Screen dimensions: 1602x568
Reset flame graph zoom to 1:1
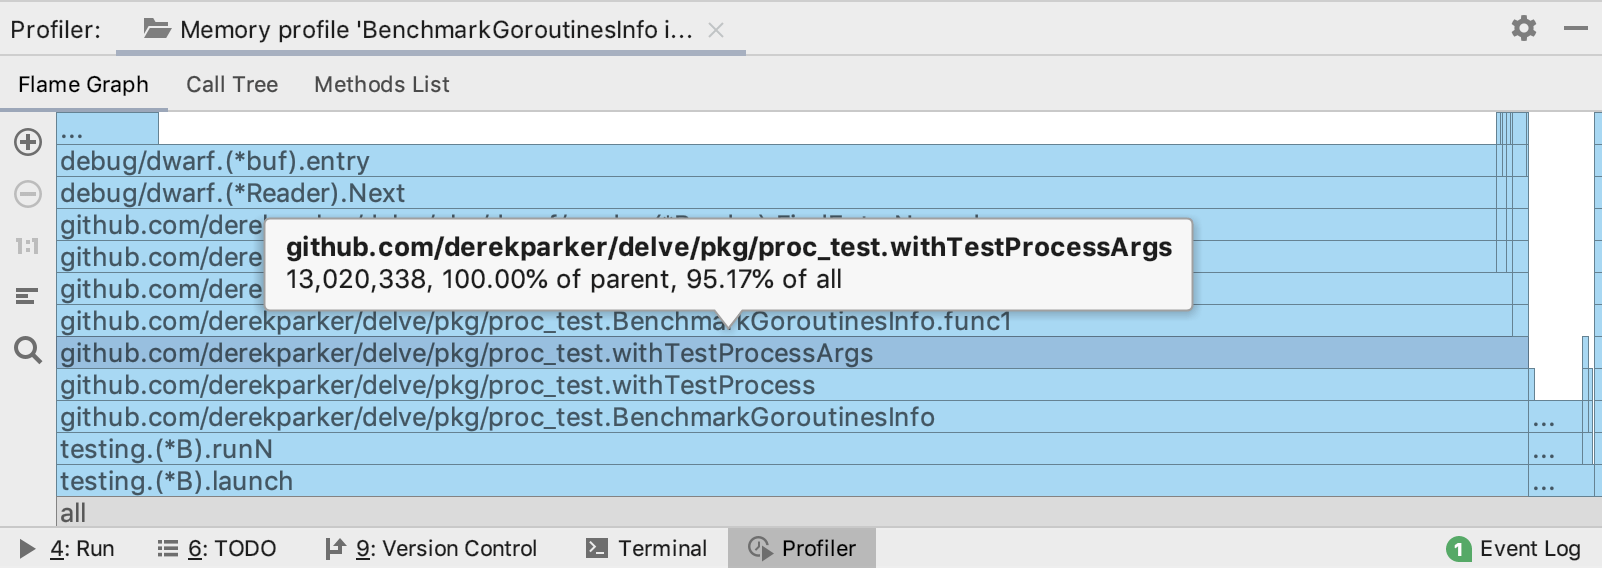(27, 246)
